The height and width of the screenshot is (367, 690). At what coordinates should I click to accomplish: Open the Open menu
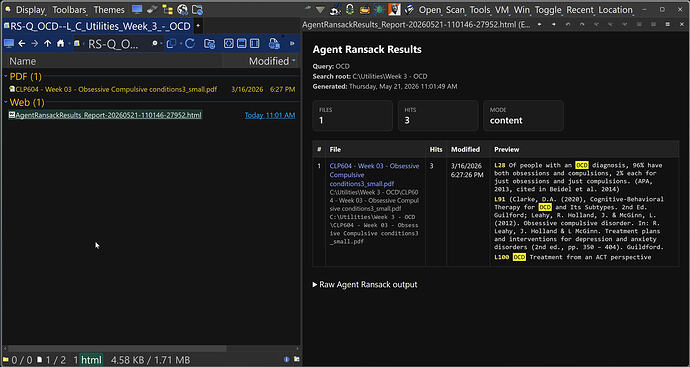(x=429, y=10)
